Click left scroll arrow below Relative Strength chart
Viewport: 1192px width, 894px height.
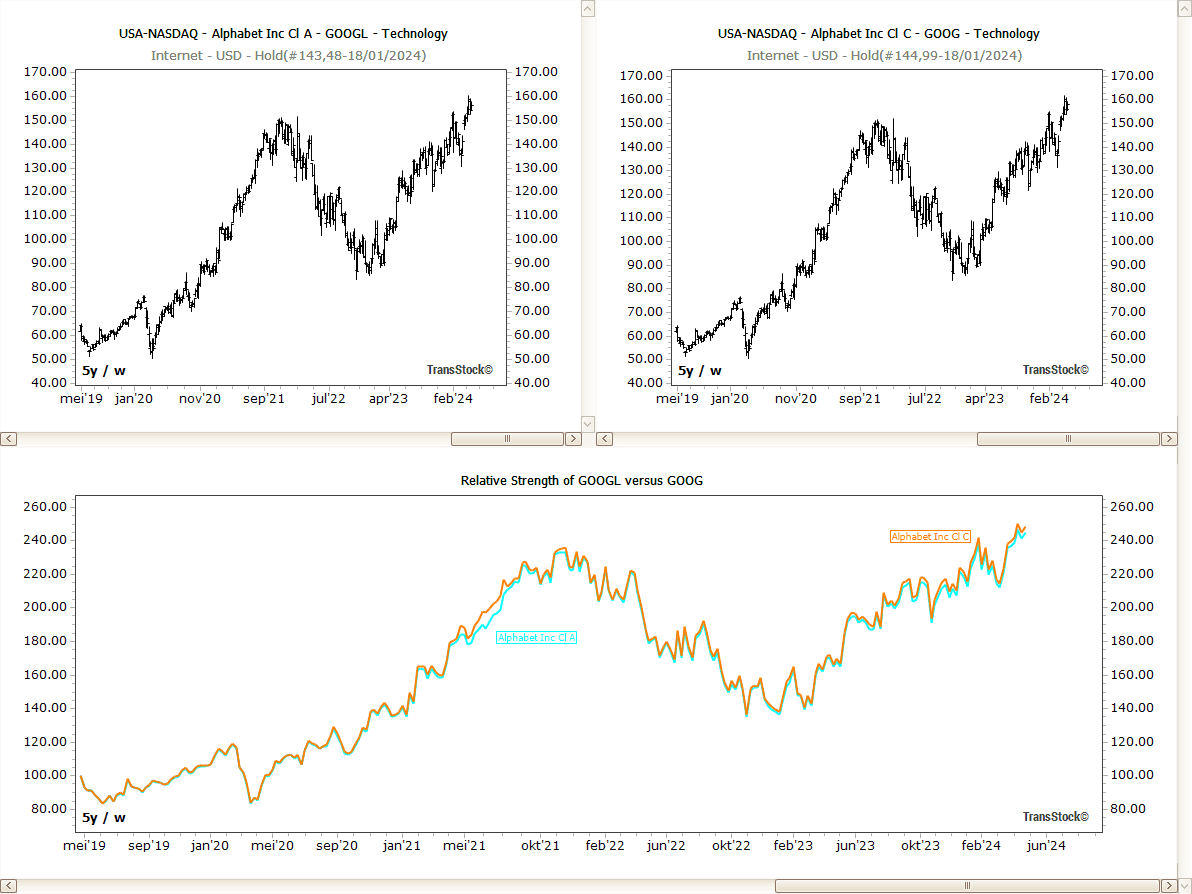point(8,885)
